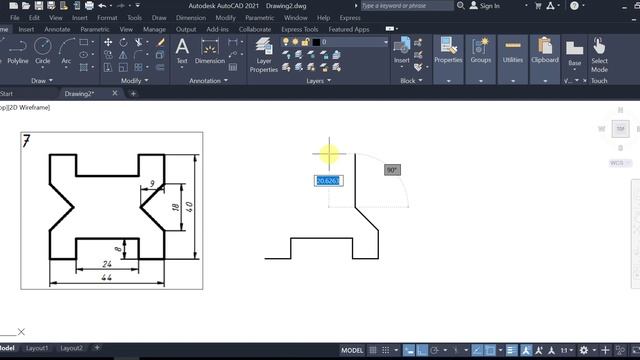Toggle ortho mode in status bar
This screenshot has height=360, width=640.
422,350
